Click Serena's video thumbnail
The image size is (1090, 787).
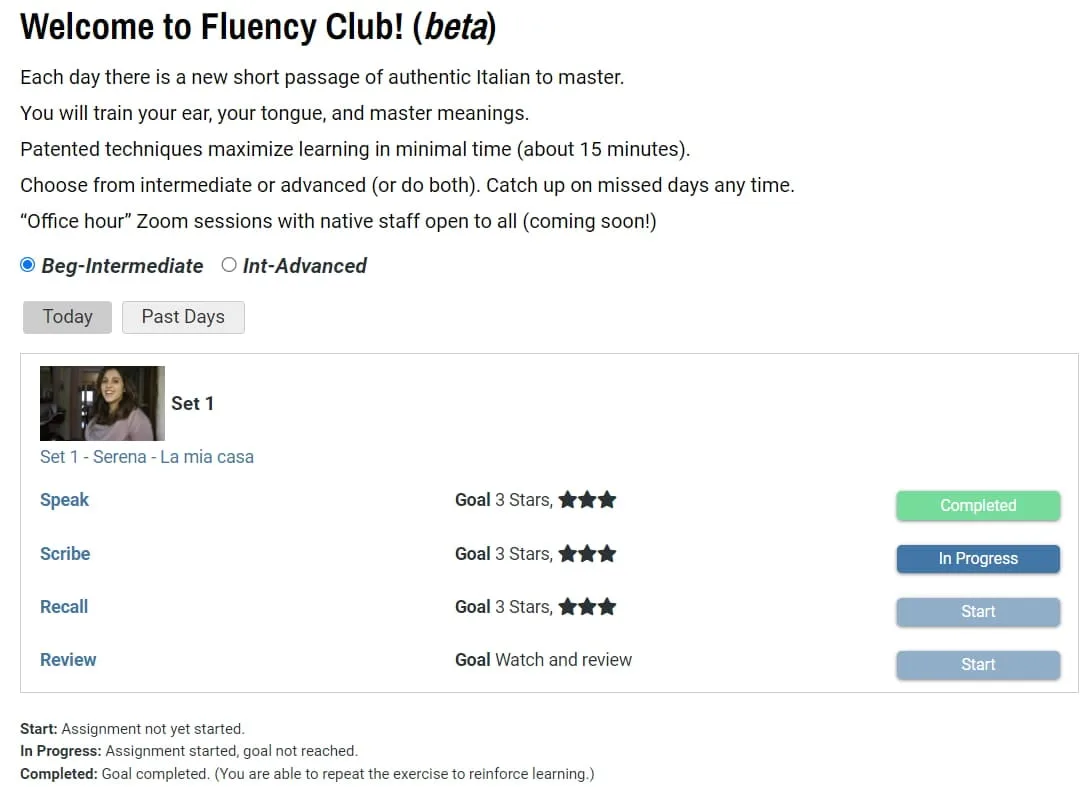click(102, 403)
